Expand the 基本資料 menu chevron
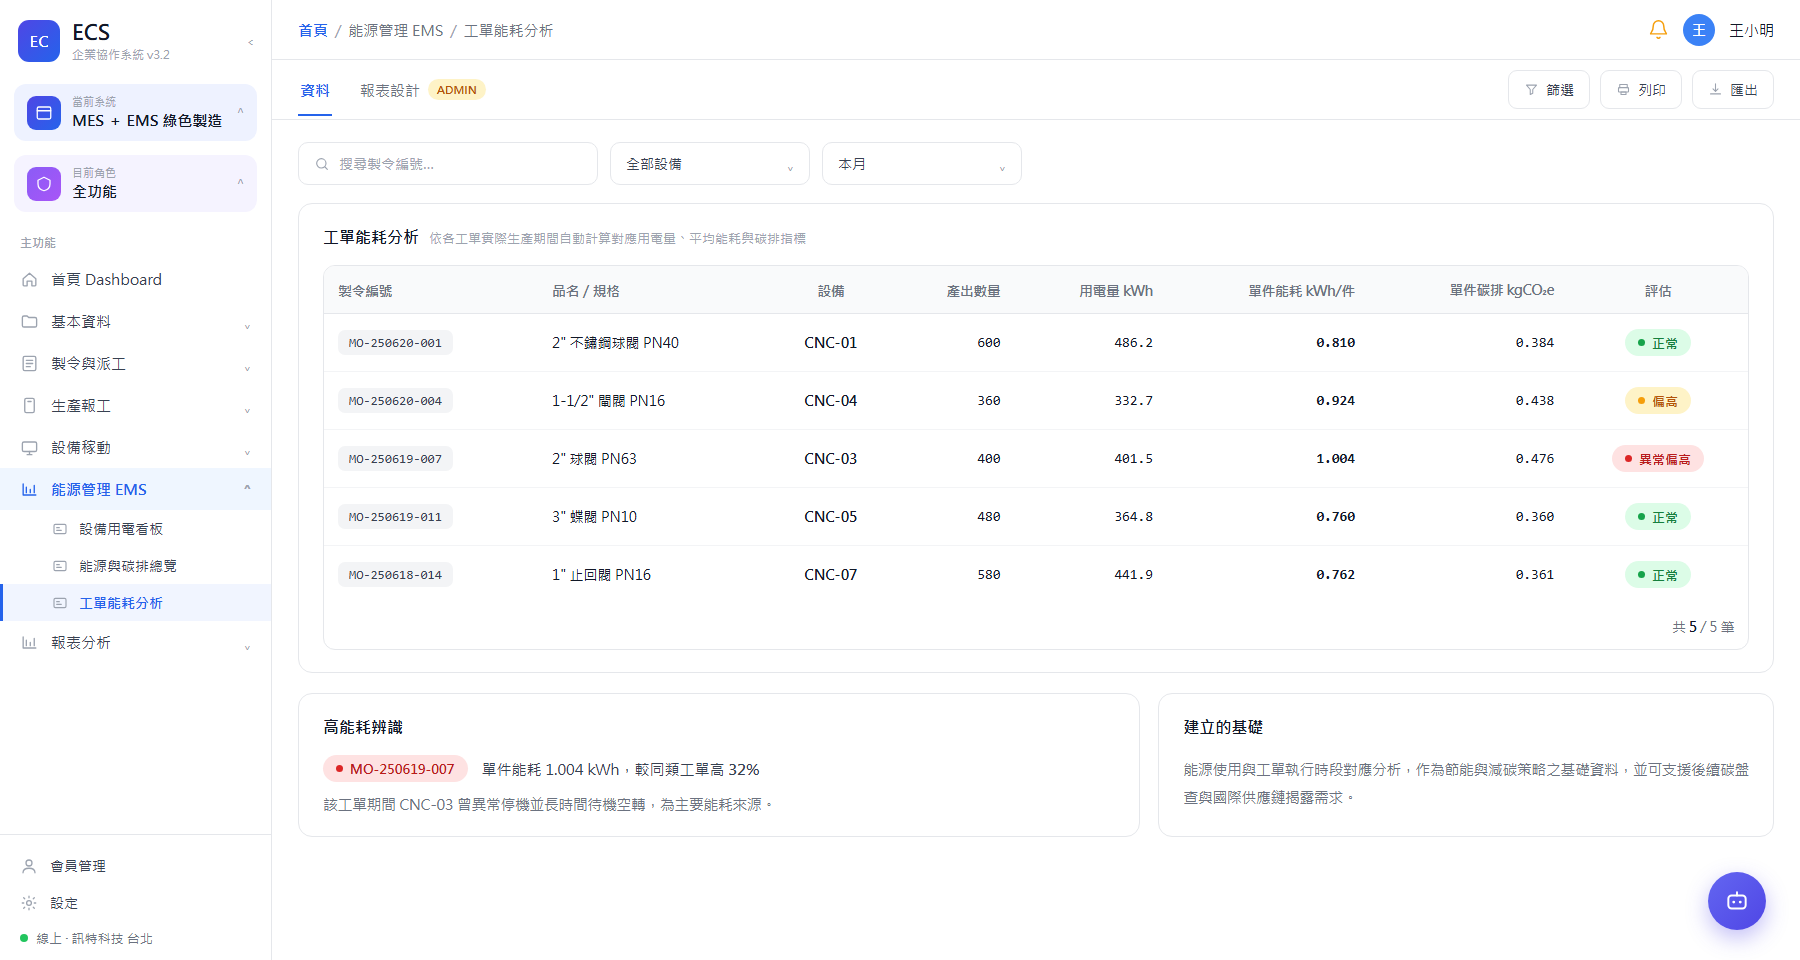Screen dimensions: 1800x960 point(247,326)
